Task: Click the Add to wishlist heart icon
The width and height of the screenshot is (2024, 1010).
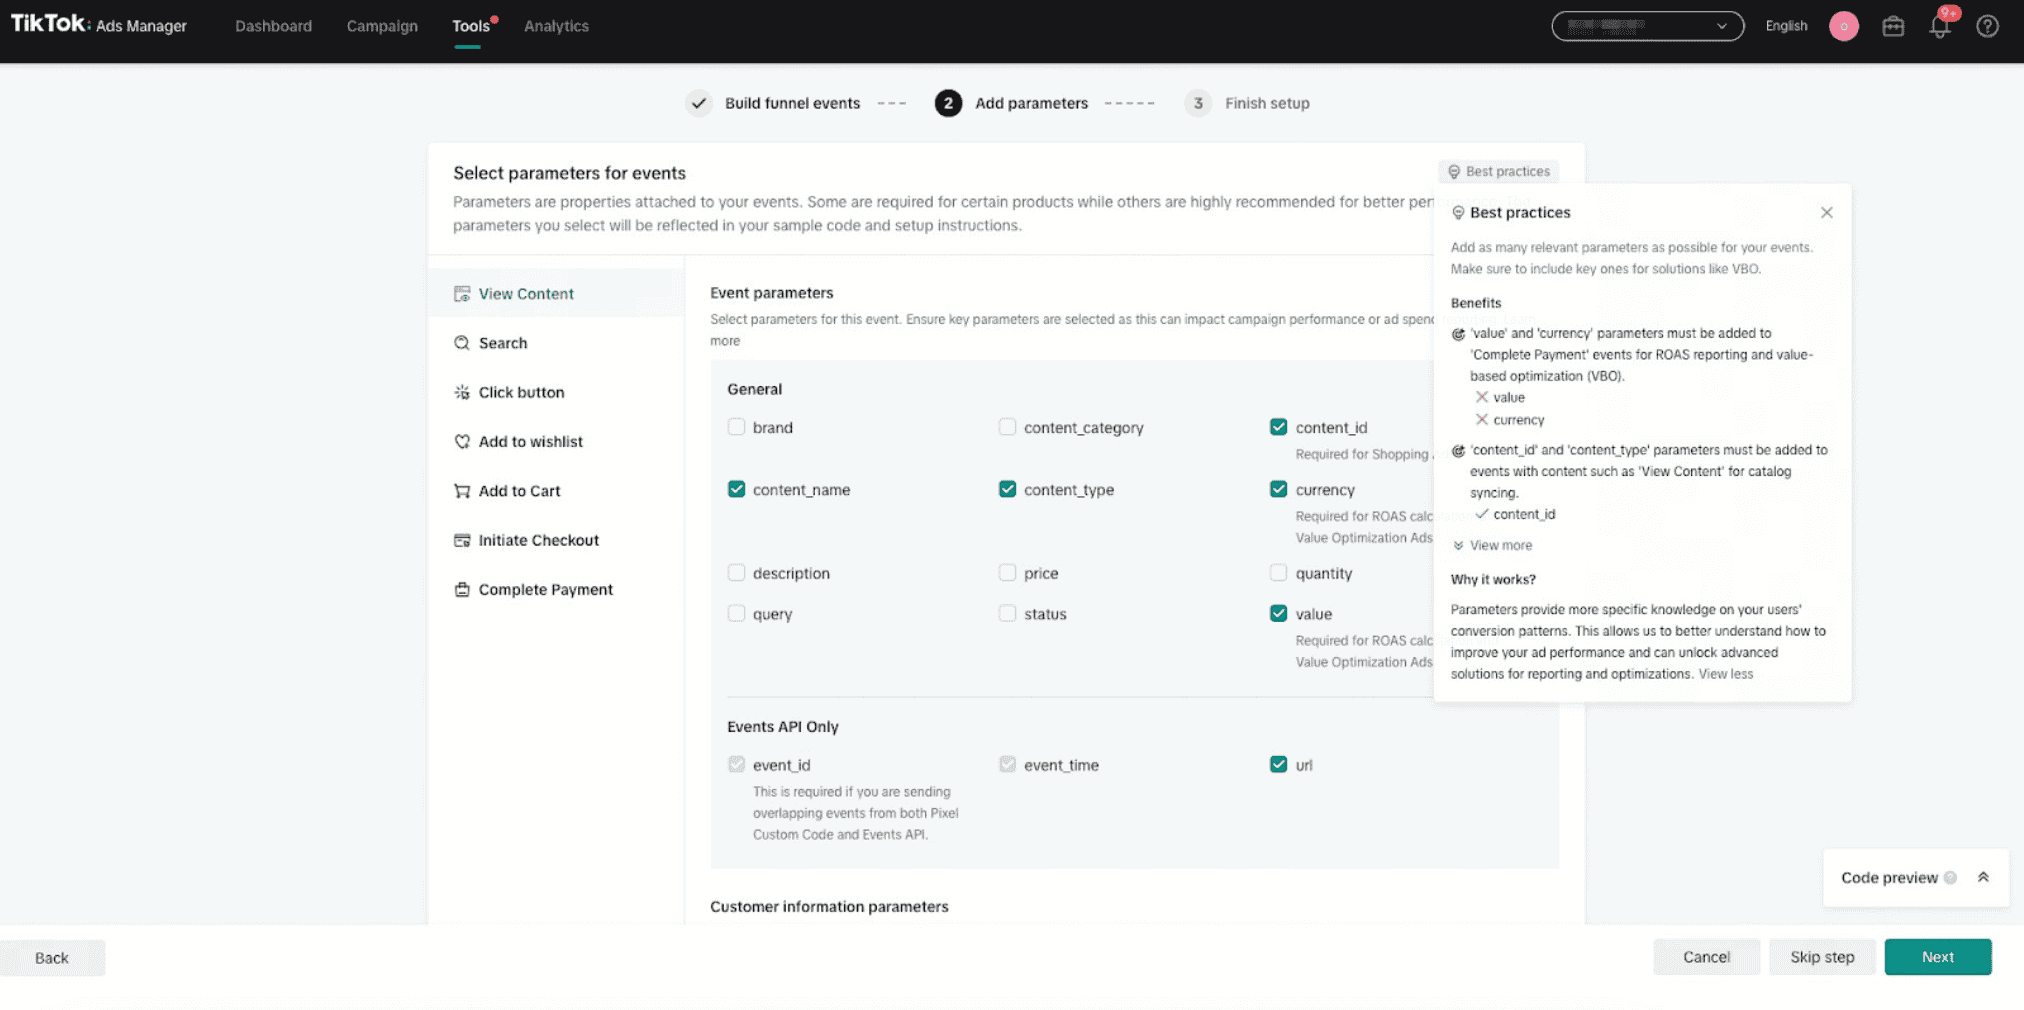Action: 462,441
